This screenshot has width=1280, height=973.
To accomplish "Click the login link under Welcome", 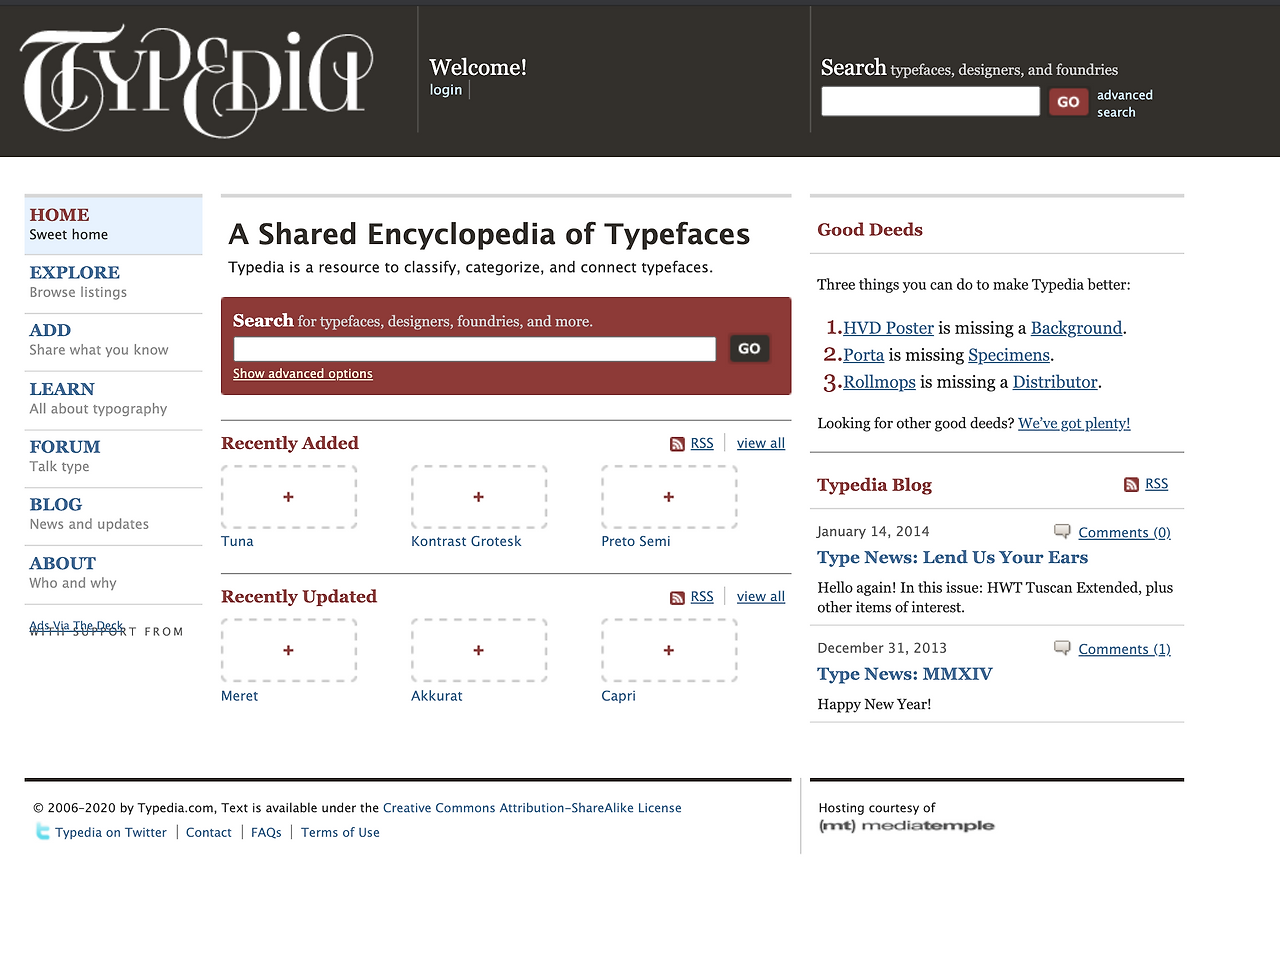I will coord(446,90).
